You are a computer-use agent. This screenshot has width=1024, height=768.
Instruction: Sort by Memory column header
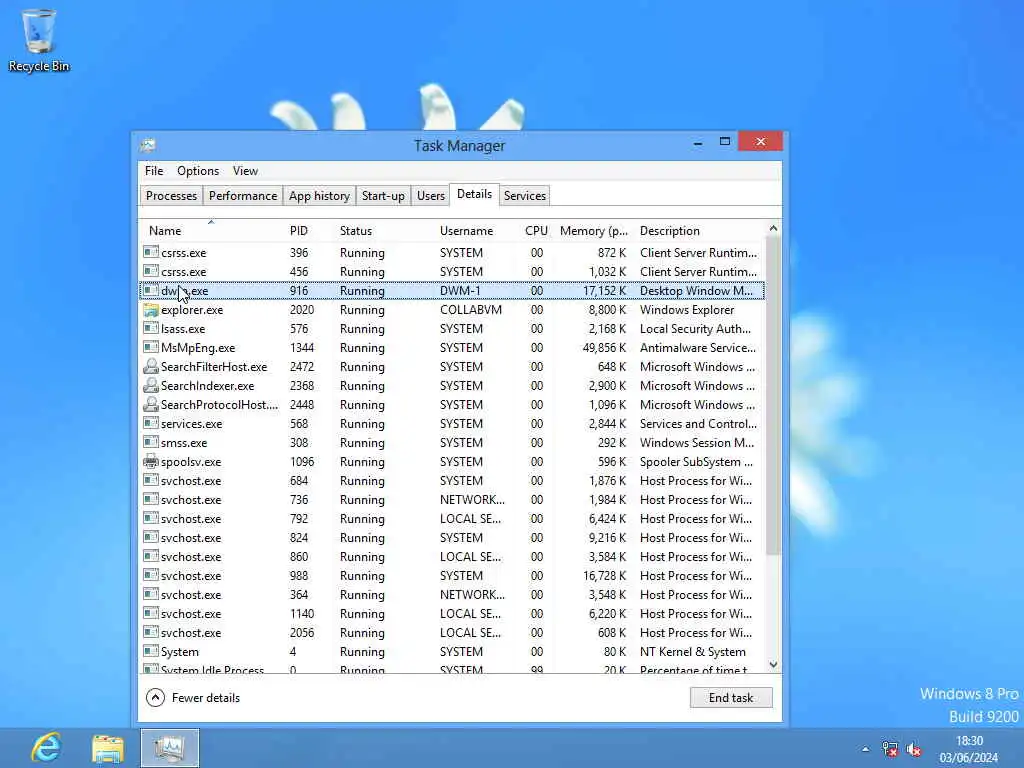point(594,231)
